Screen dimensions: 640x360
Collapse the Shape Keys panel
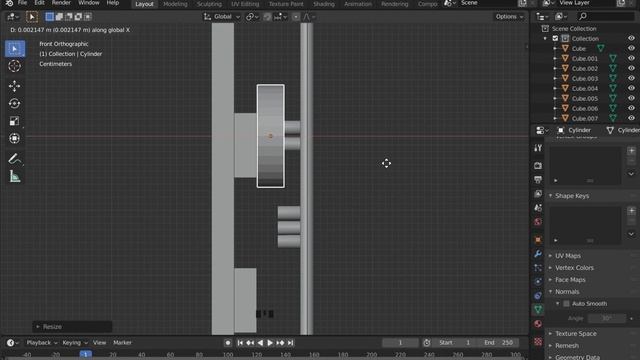pyautogui.click(x=572, y=196)
